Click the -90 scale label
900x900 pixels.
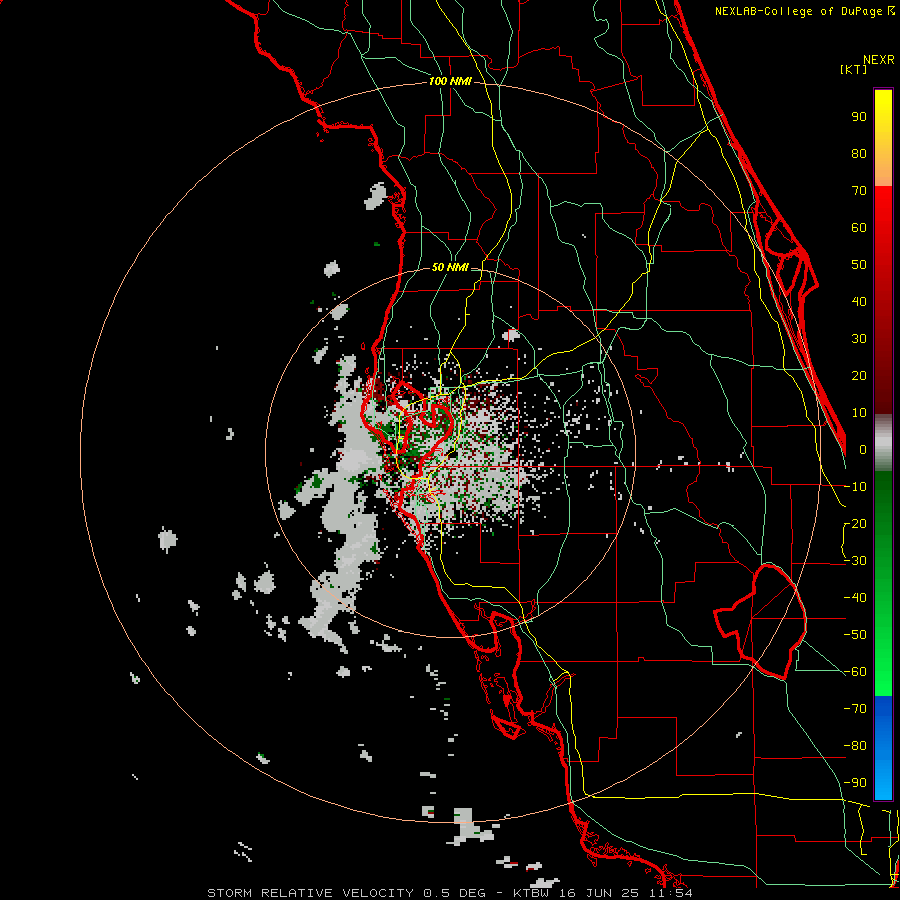click(x=855, y=783)
